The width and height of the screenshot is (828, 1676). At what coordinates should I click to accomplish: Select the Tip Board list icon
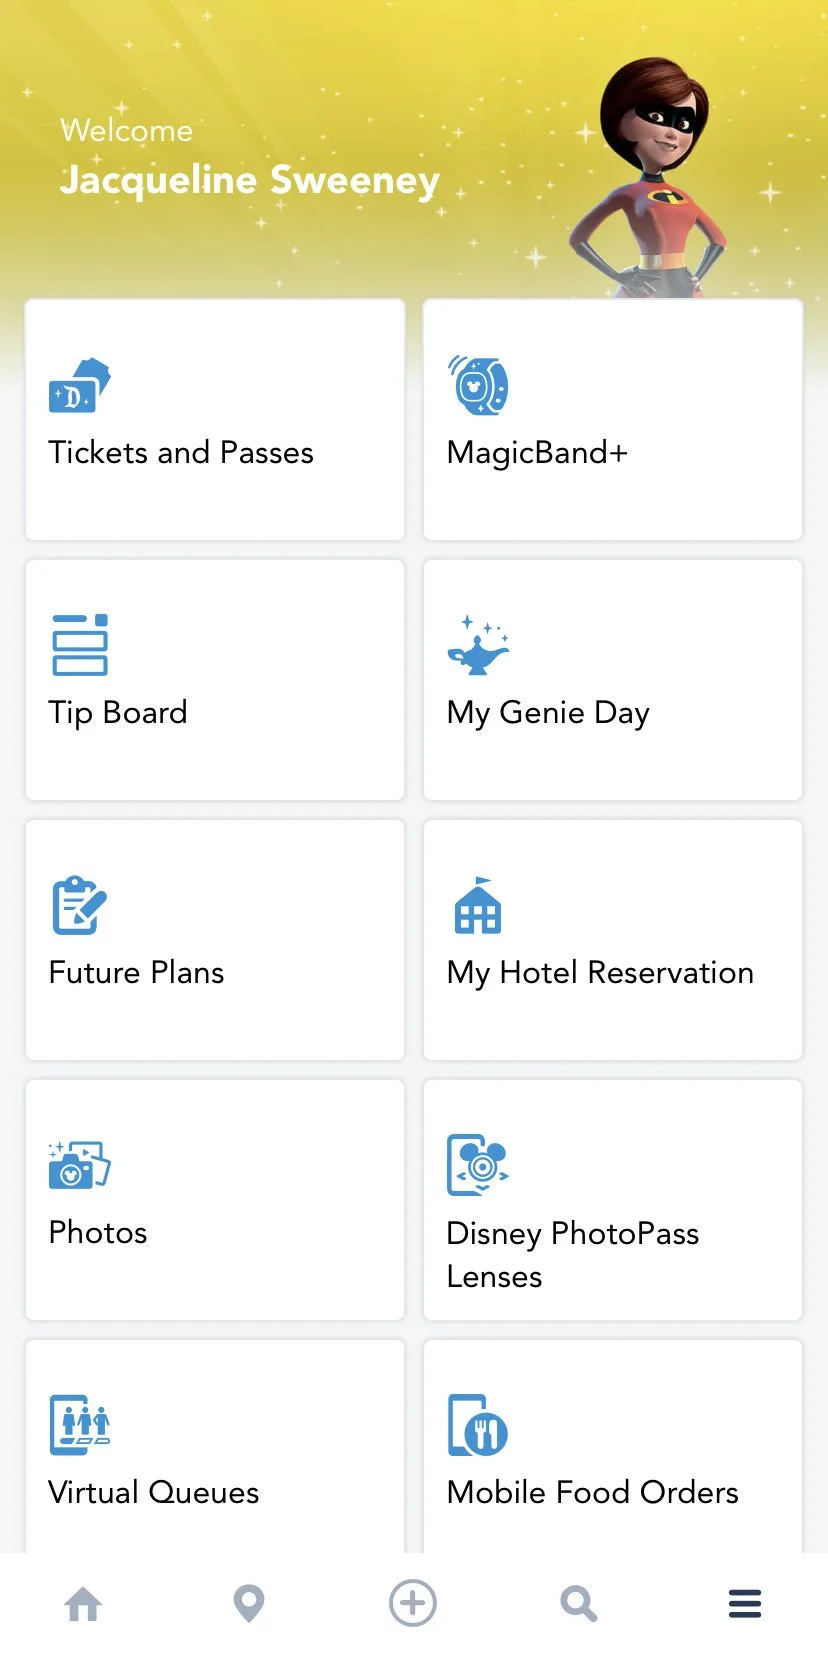coord(80,645)
